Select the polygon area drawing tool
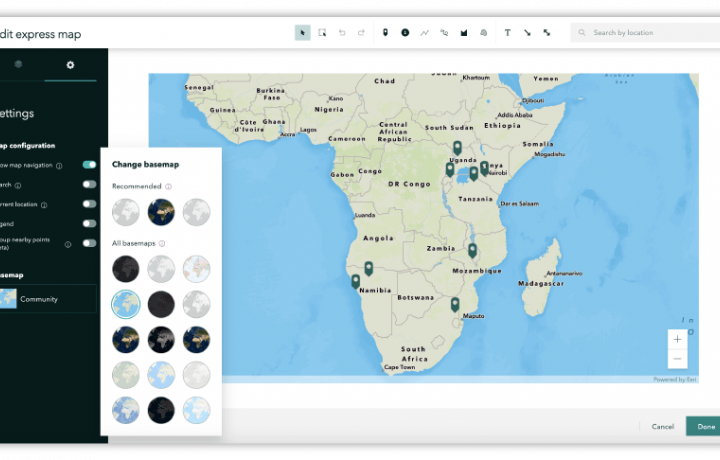 (464, 33)
